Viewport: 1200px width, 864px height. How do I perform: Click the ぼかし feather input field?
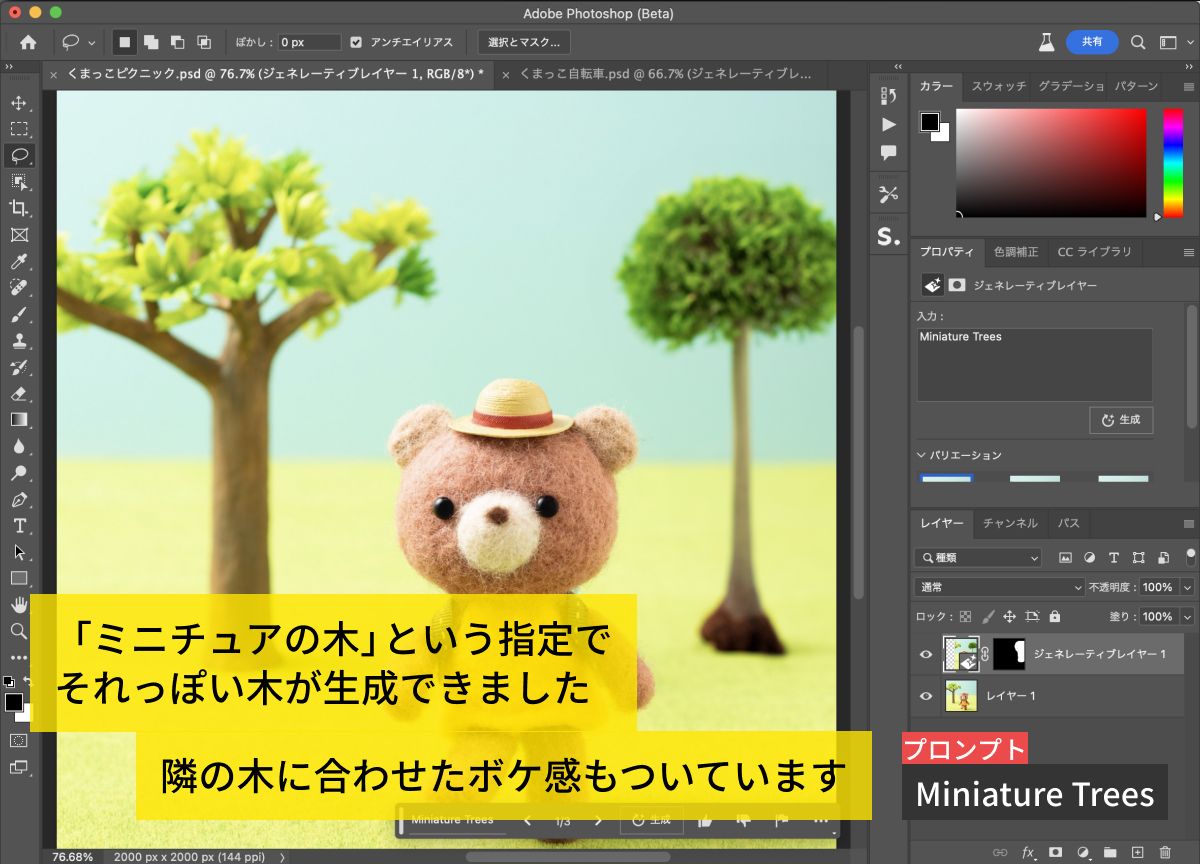[x=309, y=42]
